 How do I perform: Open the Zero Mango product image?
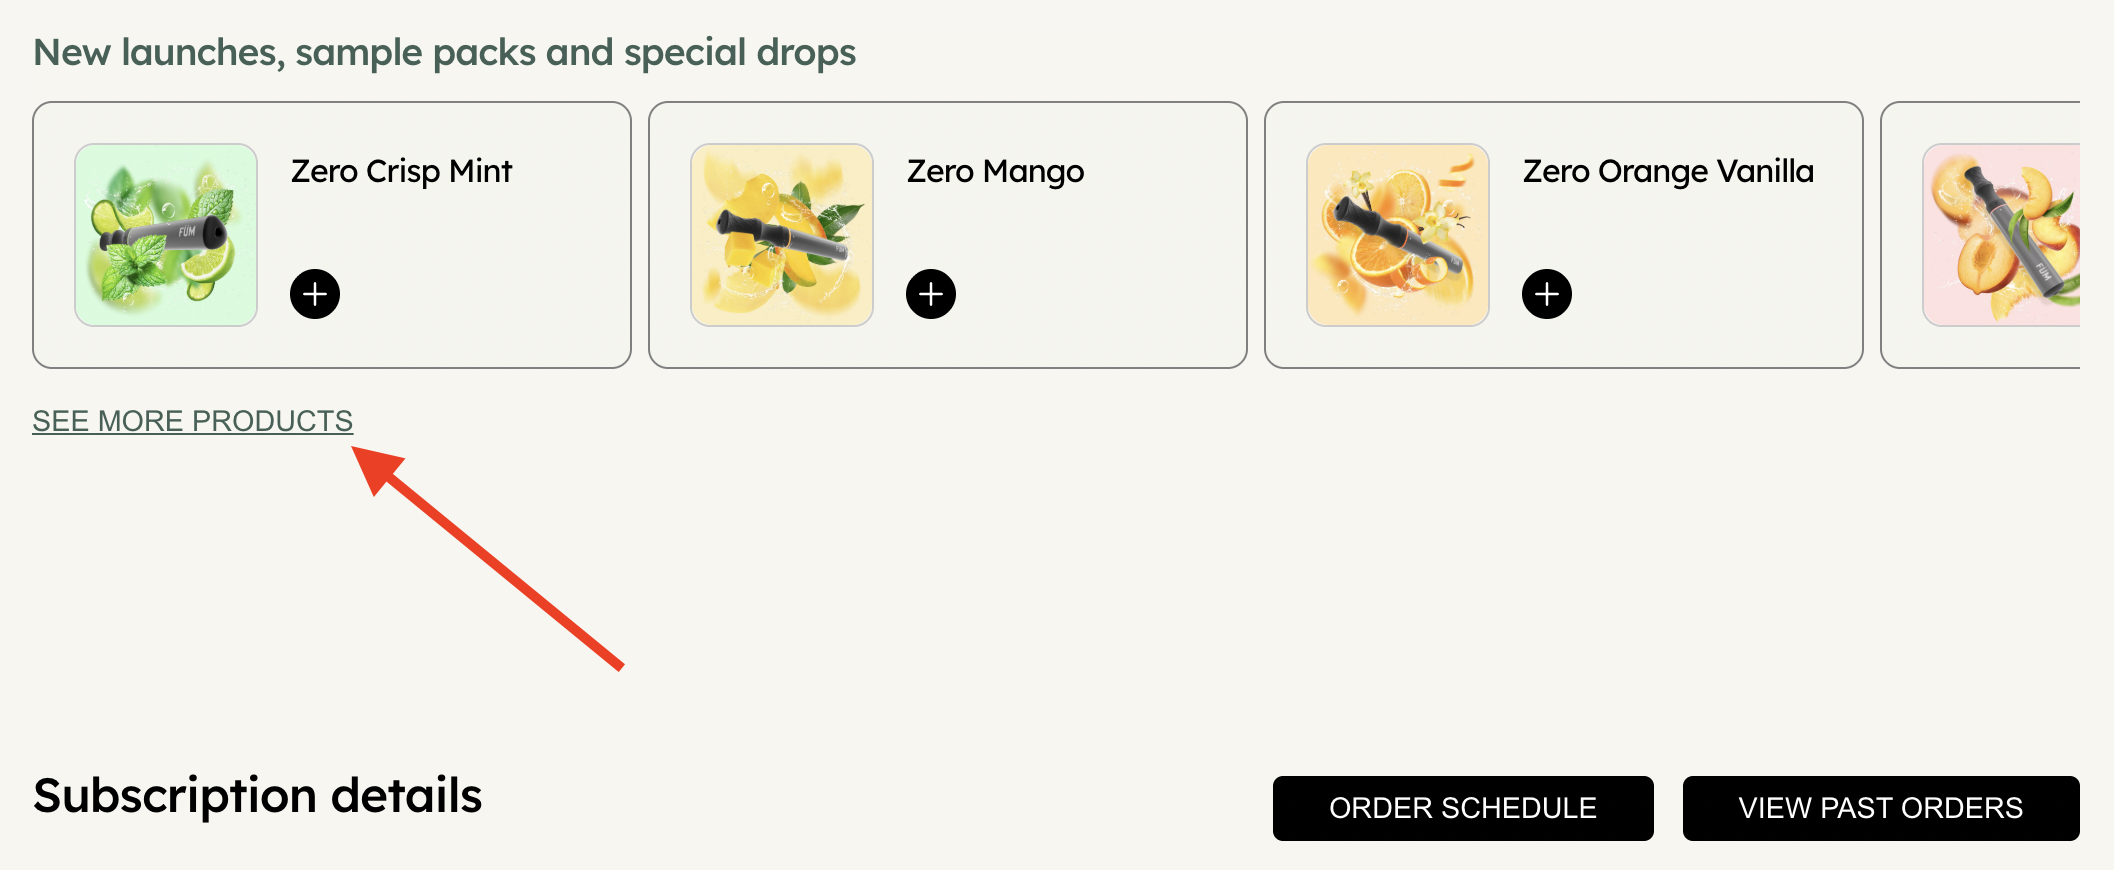point(782,235)
